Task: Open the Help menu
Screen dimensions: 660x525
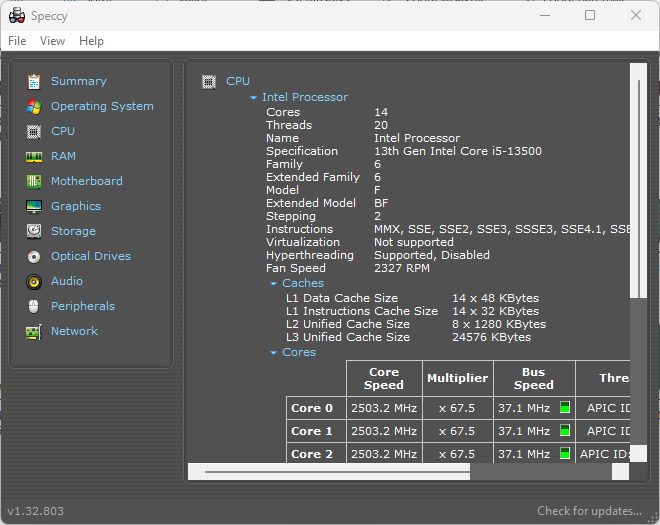Action: [91, 41]
